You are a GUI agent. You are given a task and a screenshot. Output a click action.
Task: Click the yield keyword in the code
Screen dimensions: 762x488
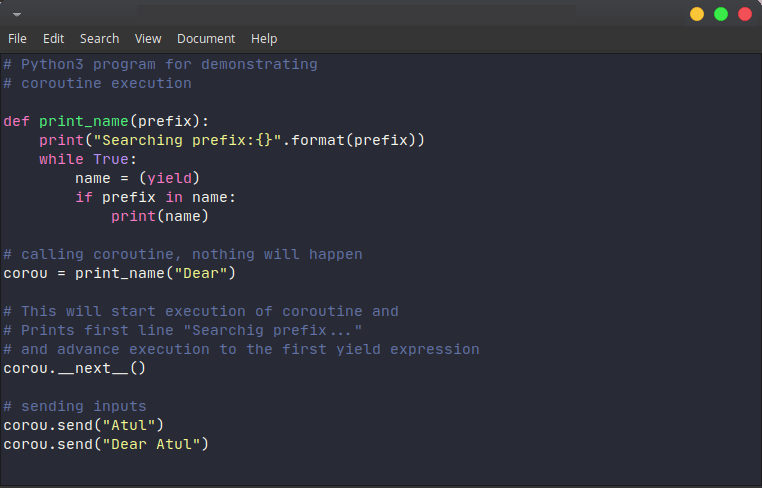pos(170,178)
